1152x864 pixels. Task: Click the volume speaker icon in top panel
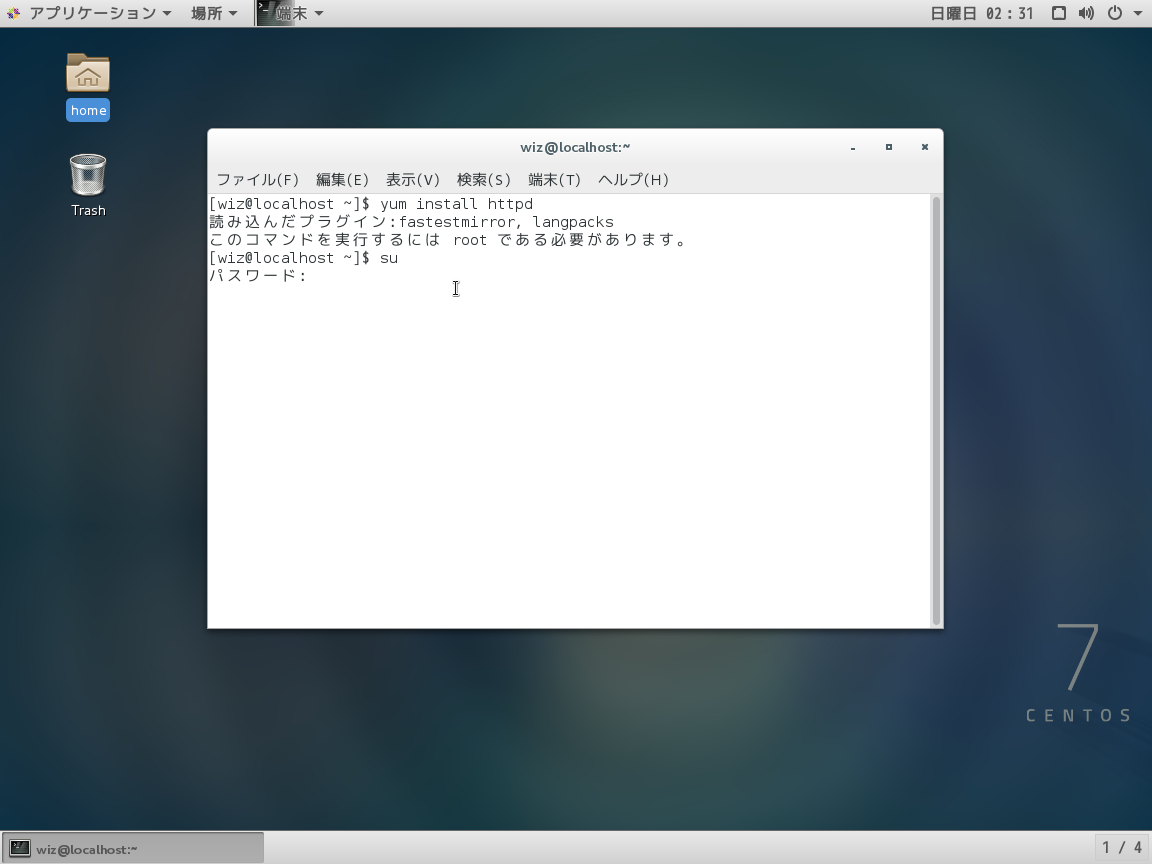point(1086,13)
